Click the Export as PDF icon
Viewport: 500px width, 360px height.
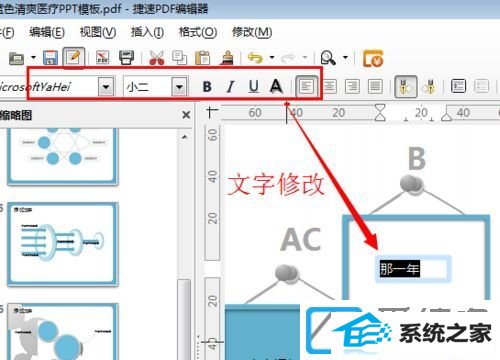(103, 58)
